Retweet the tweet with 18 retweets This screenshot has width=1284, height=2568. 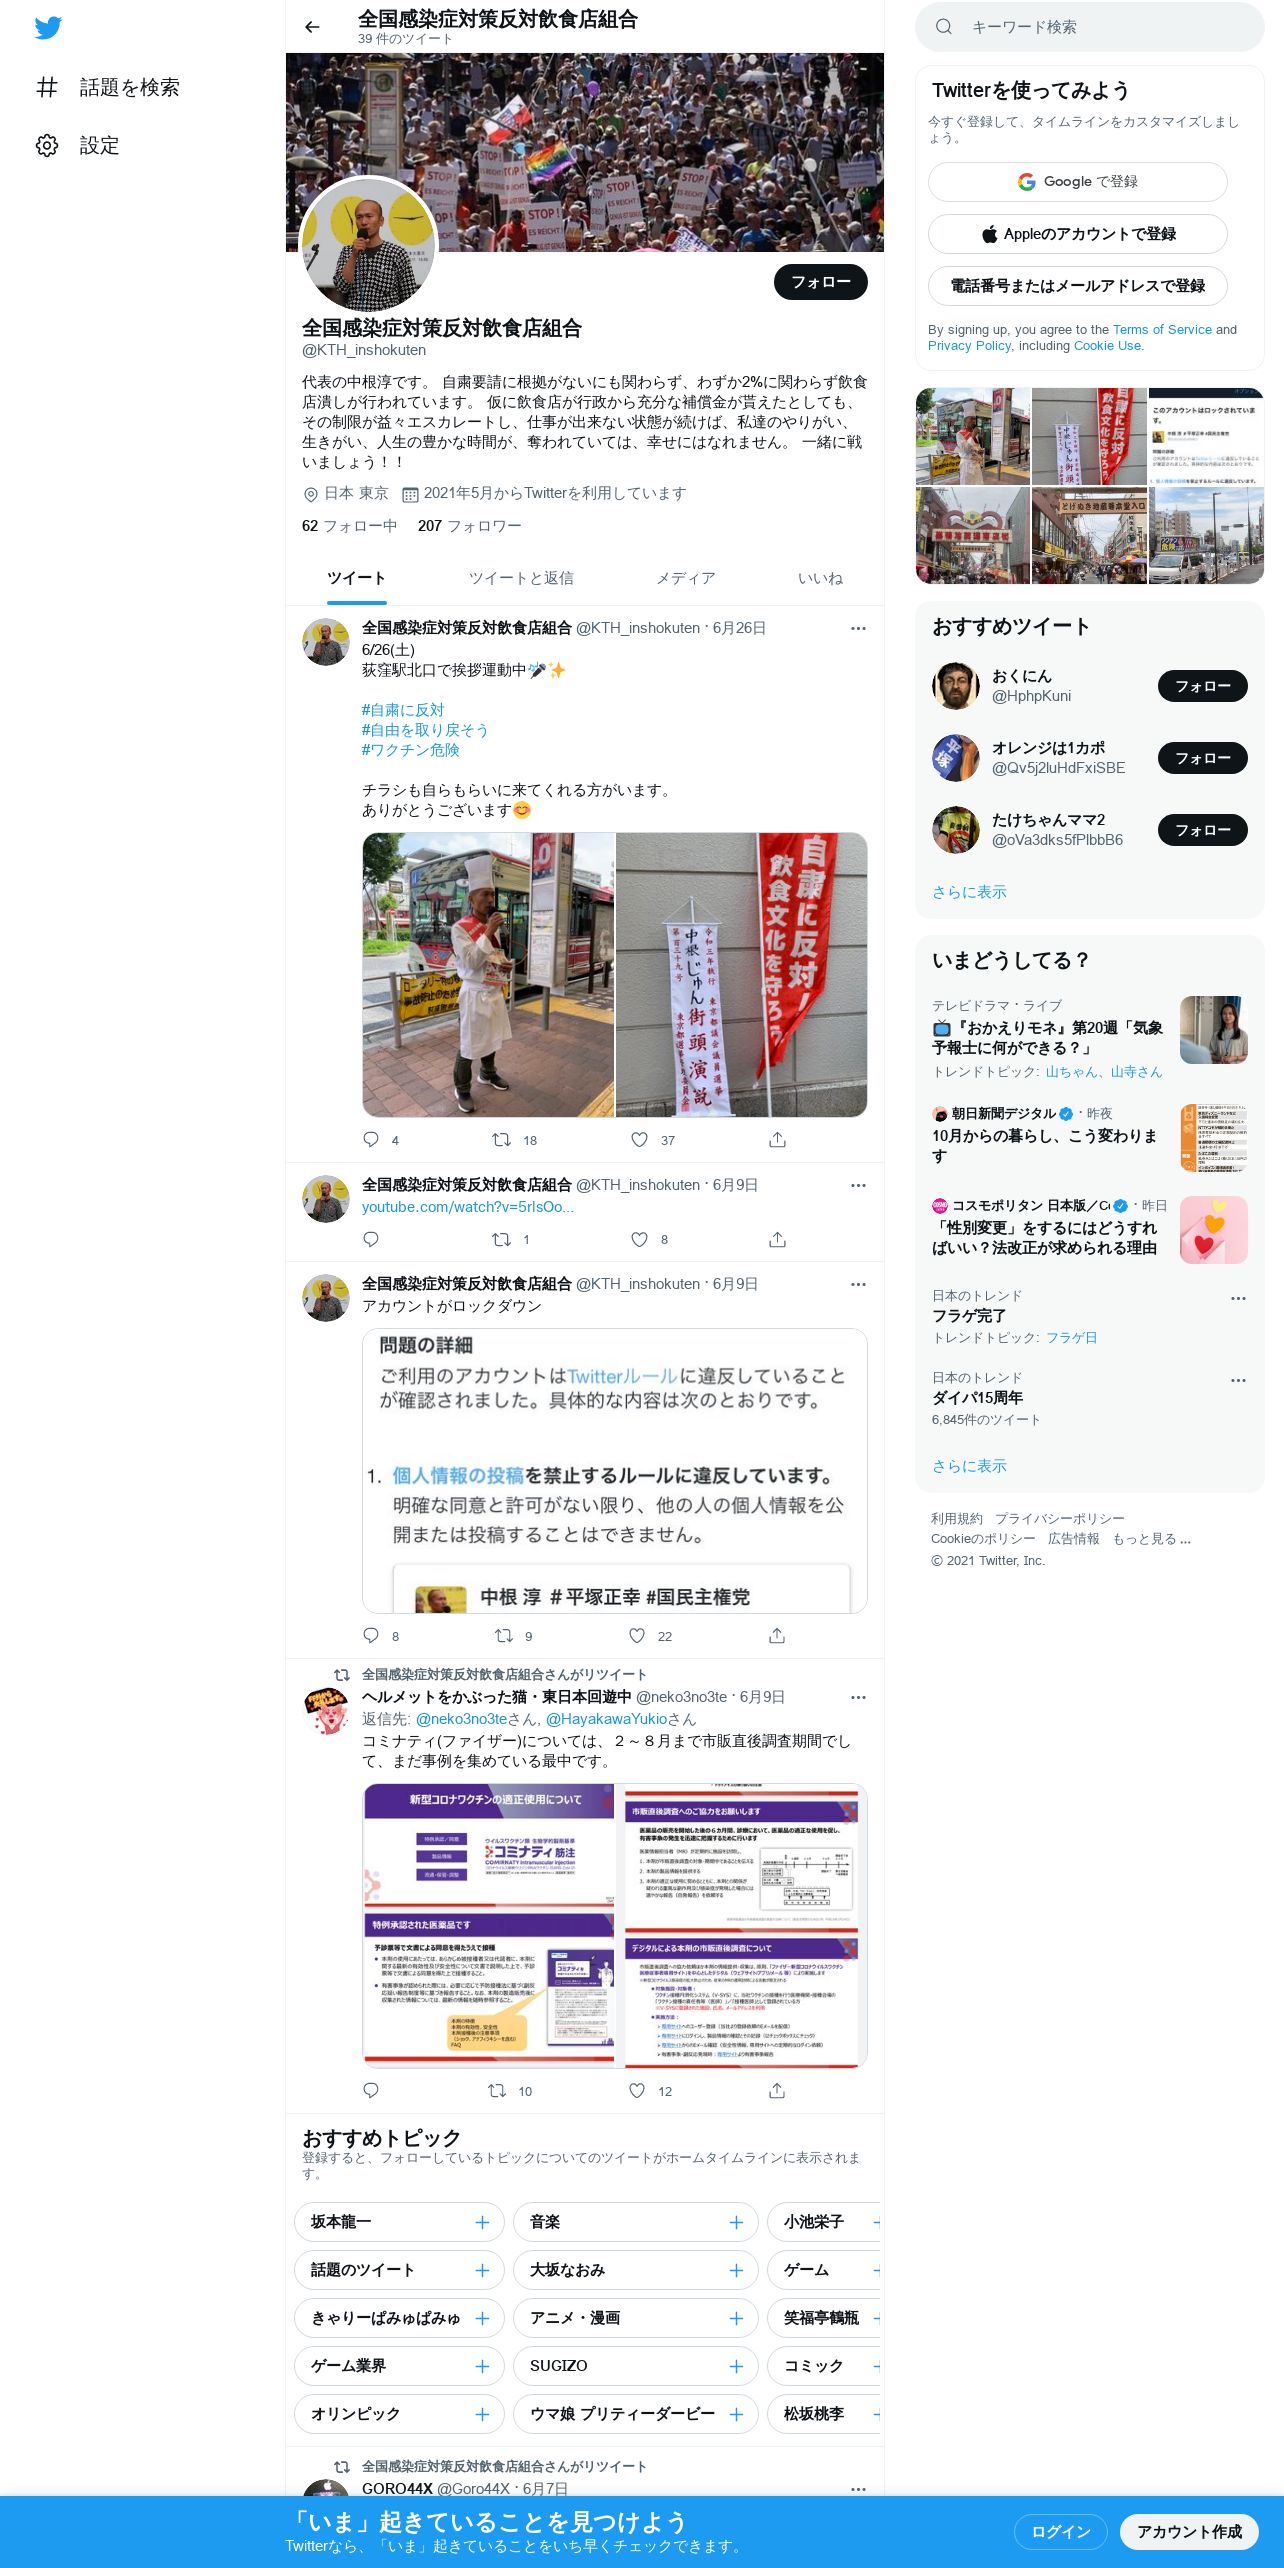(501, 1139)
